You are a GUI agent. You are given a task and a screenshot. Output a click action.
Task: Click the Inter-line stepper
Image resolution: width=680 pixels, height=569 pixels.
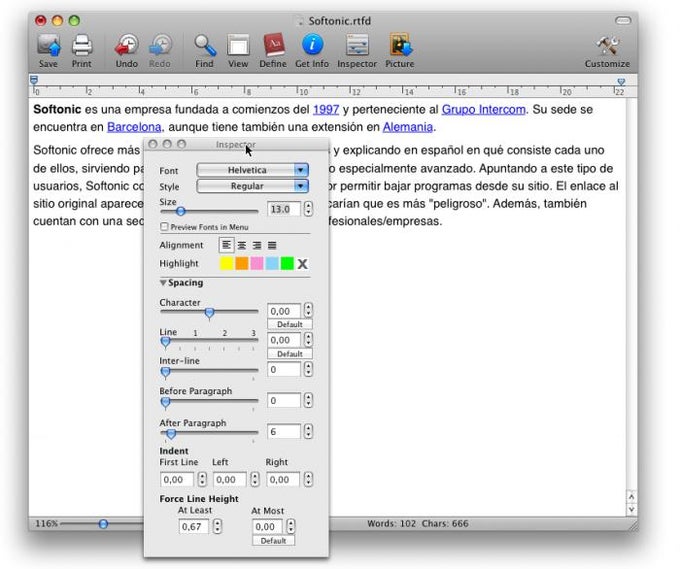(x=308, y=369)
